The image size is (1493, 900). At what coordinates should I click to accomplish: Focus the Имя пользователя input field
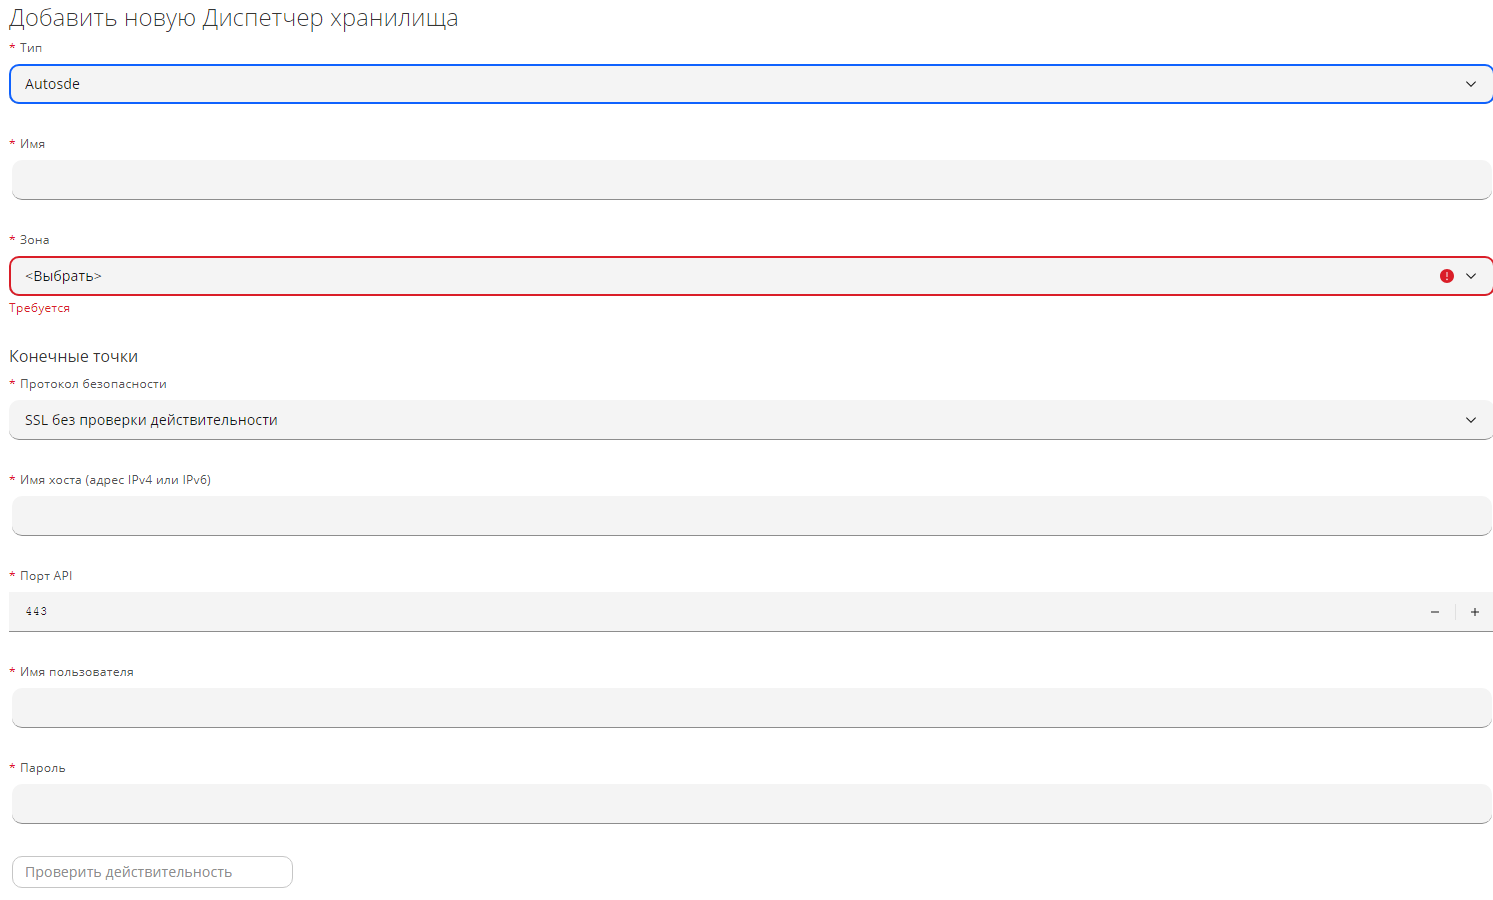coord(750,708)
